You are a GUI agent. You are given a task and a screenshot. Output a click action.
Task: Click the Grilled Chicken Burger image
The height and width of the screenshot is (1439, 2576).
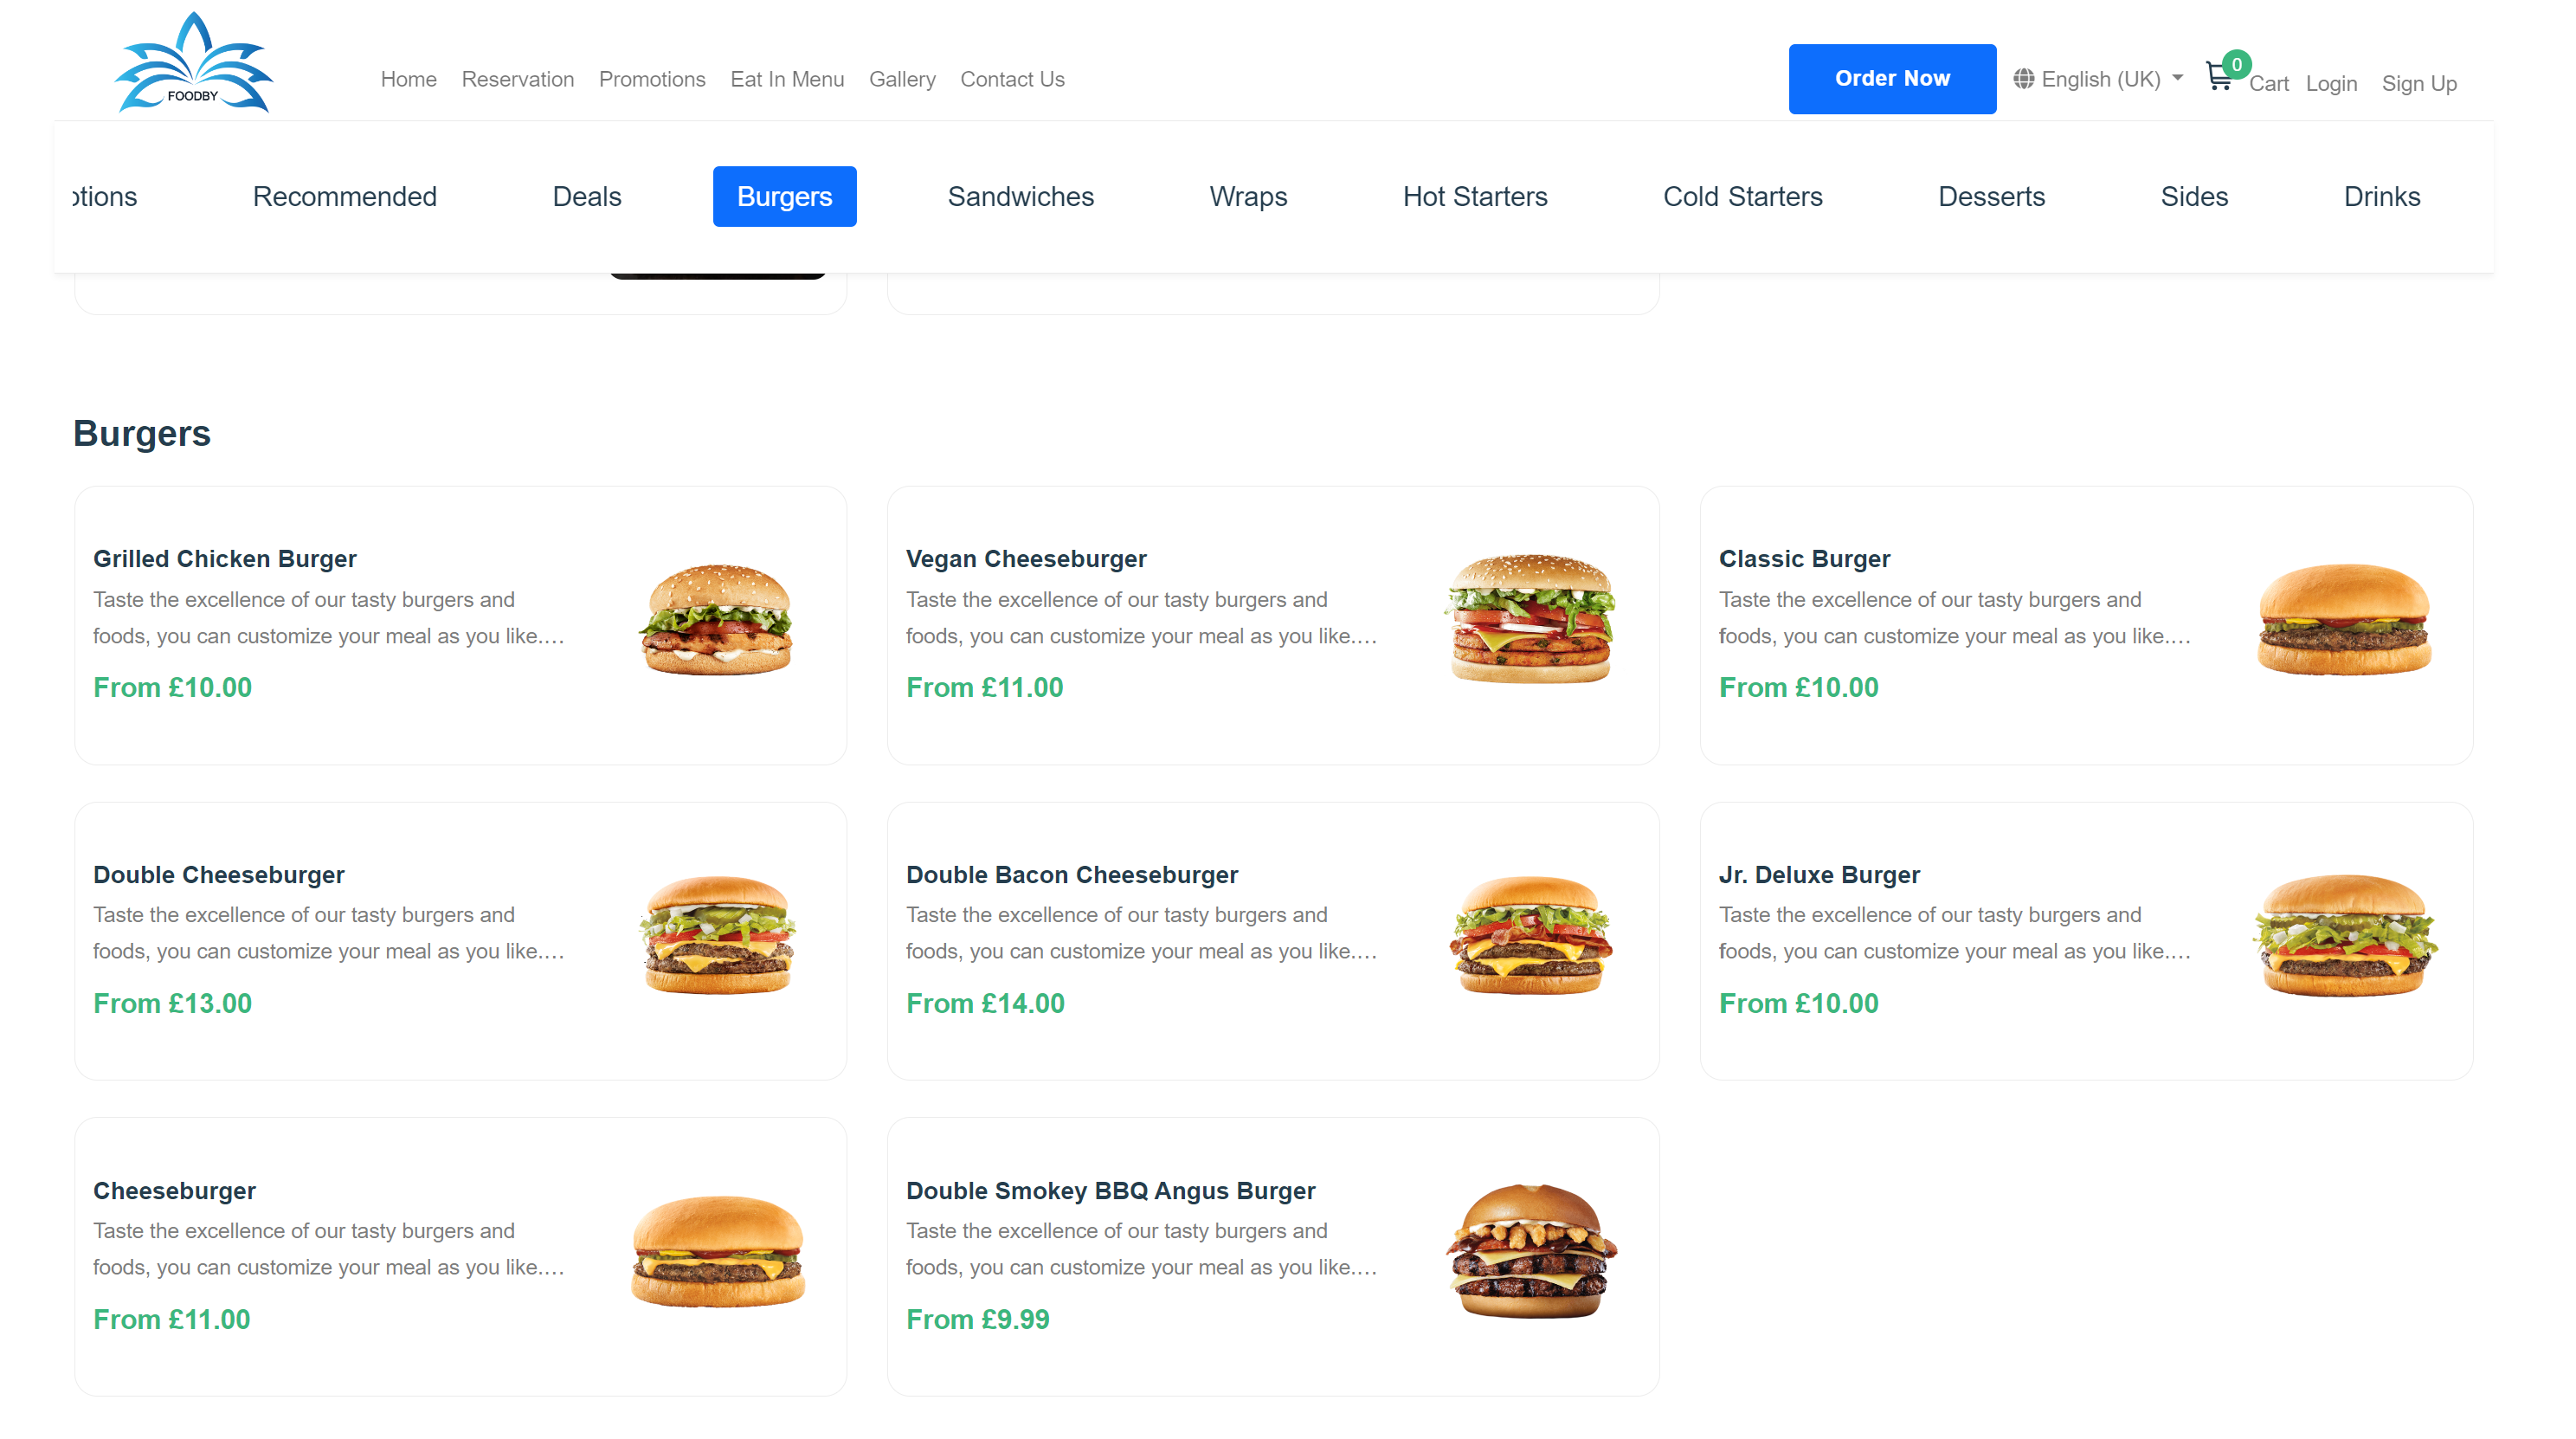pyautogui.click(x=717, y=619)
